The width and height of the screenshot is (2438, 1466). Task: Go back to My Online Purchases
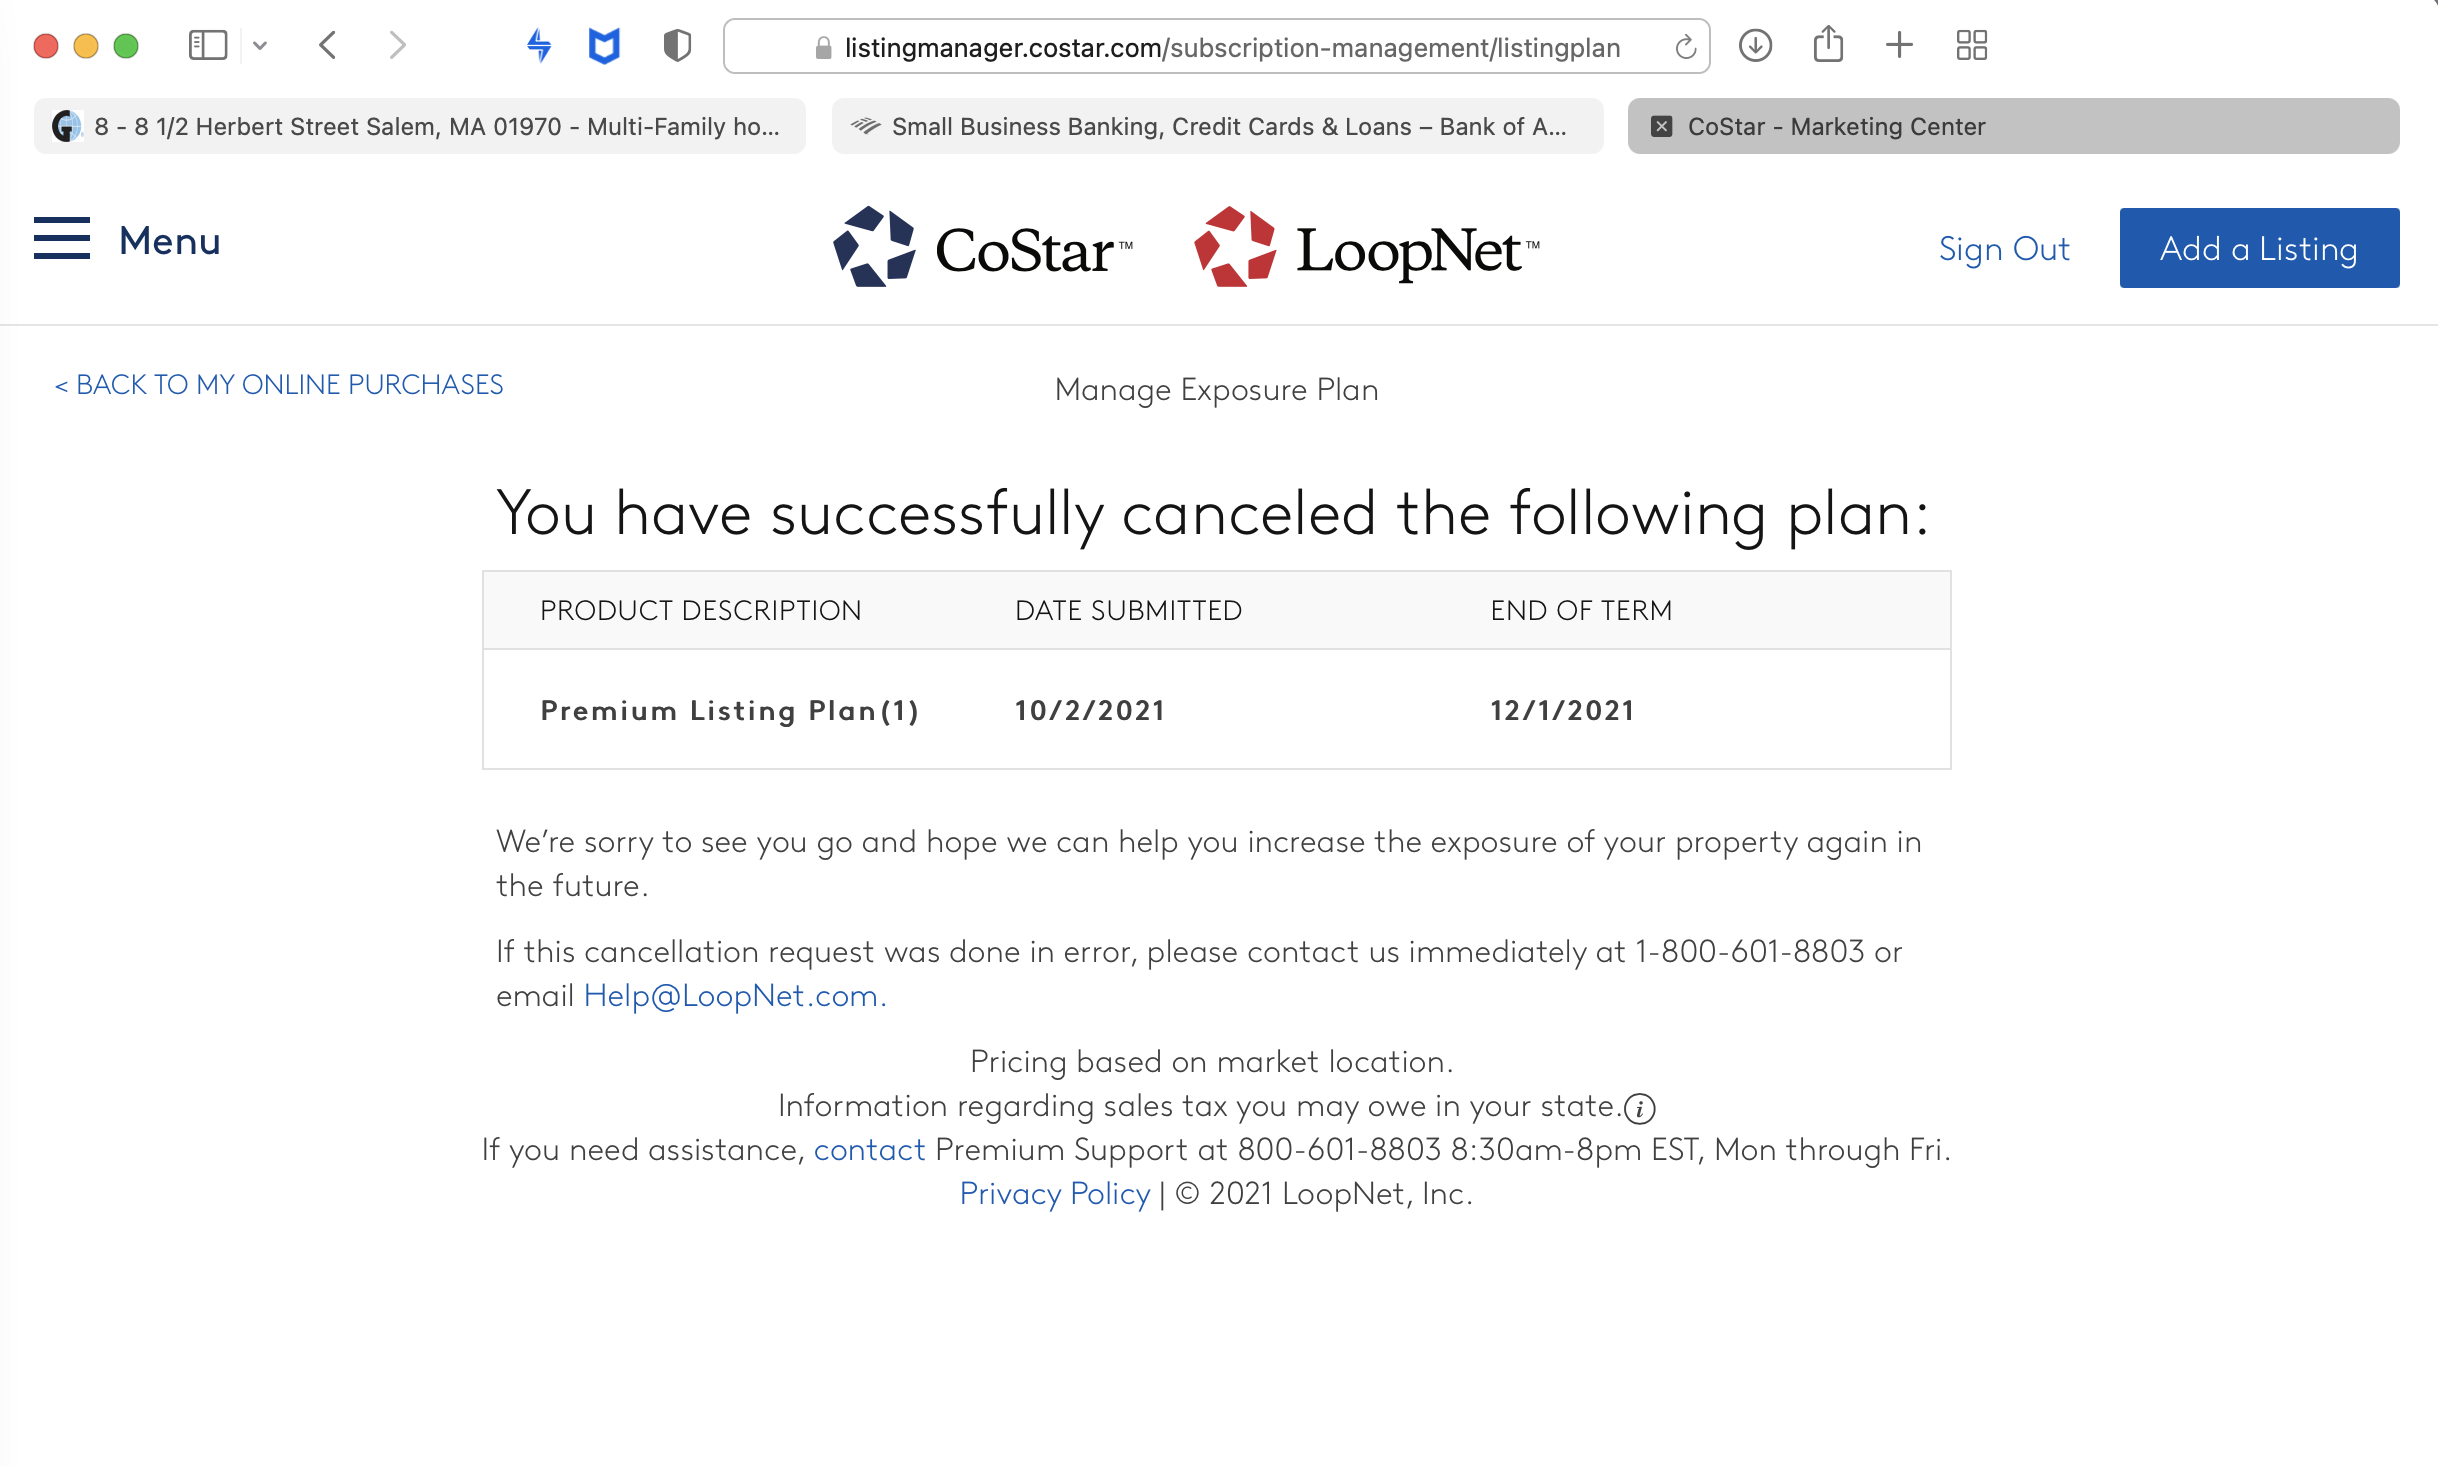tap(279, 385)
